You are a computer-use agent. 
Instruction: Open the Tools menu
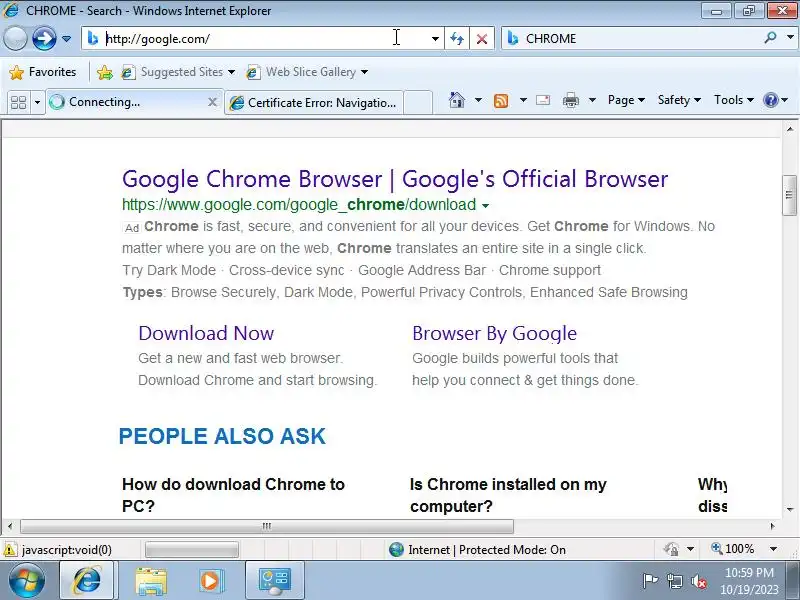tap(733, 100)
